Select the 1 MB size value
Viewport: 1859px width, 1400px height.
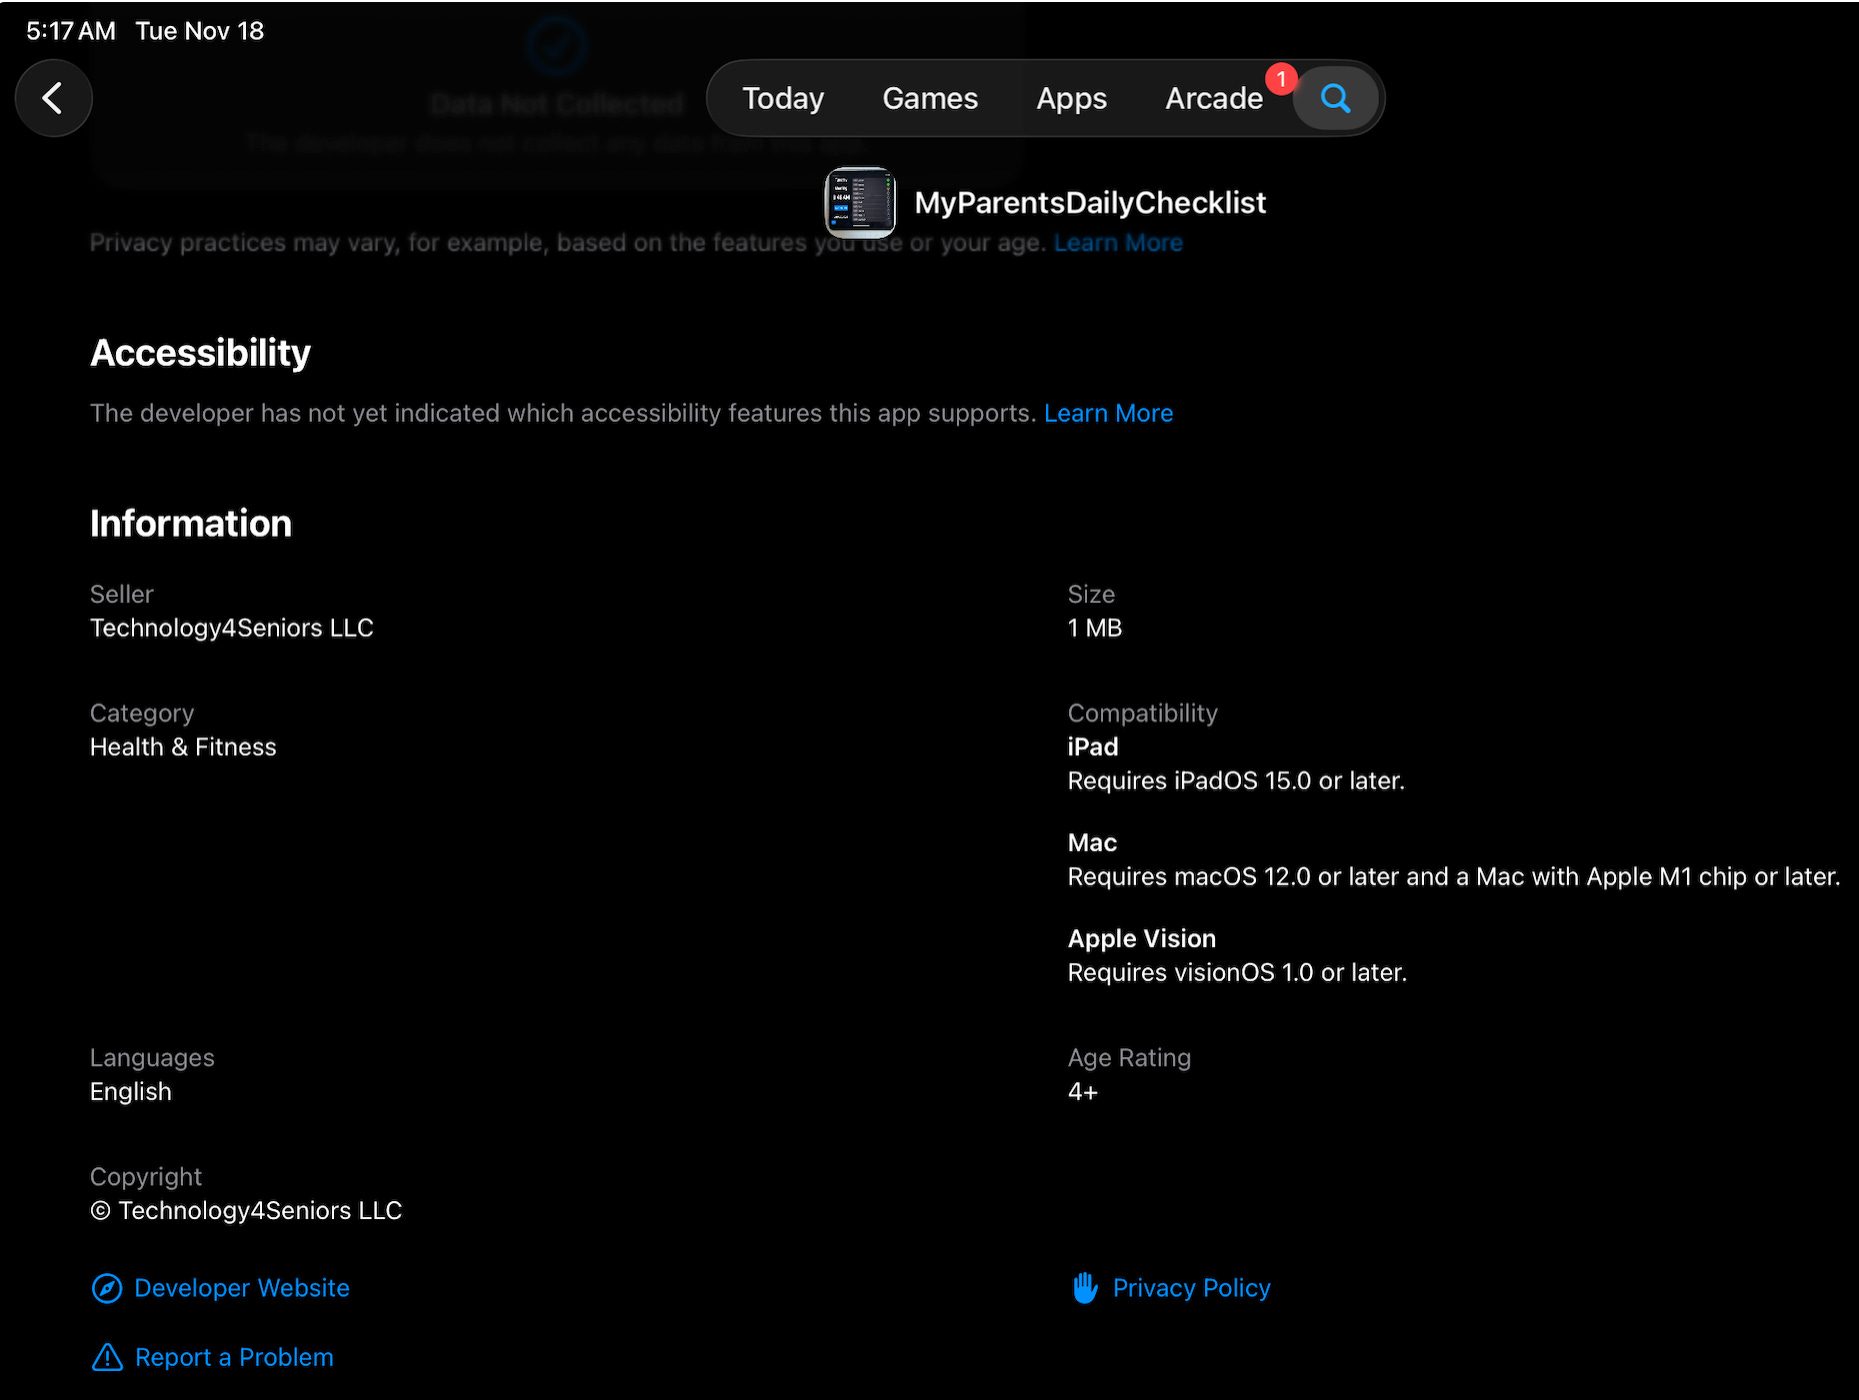[1095, 628]
